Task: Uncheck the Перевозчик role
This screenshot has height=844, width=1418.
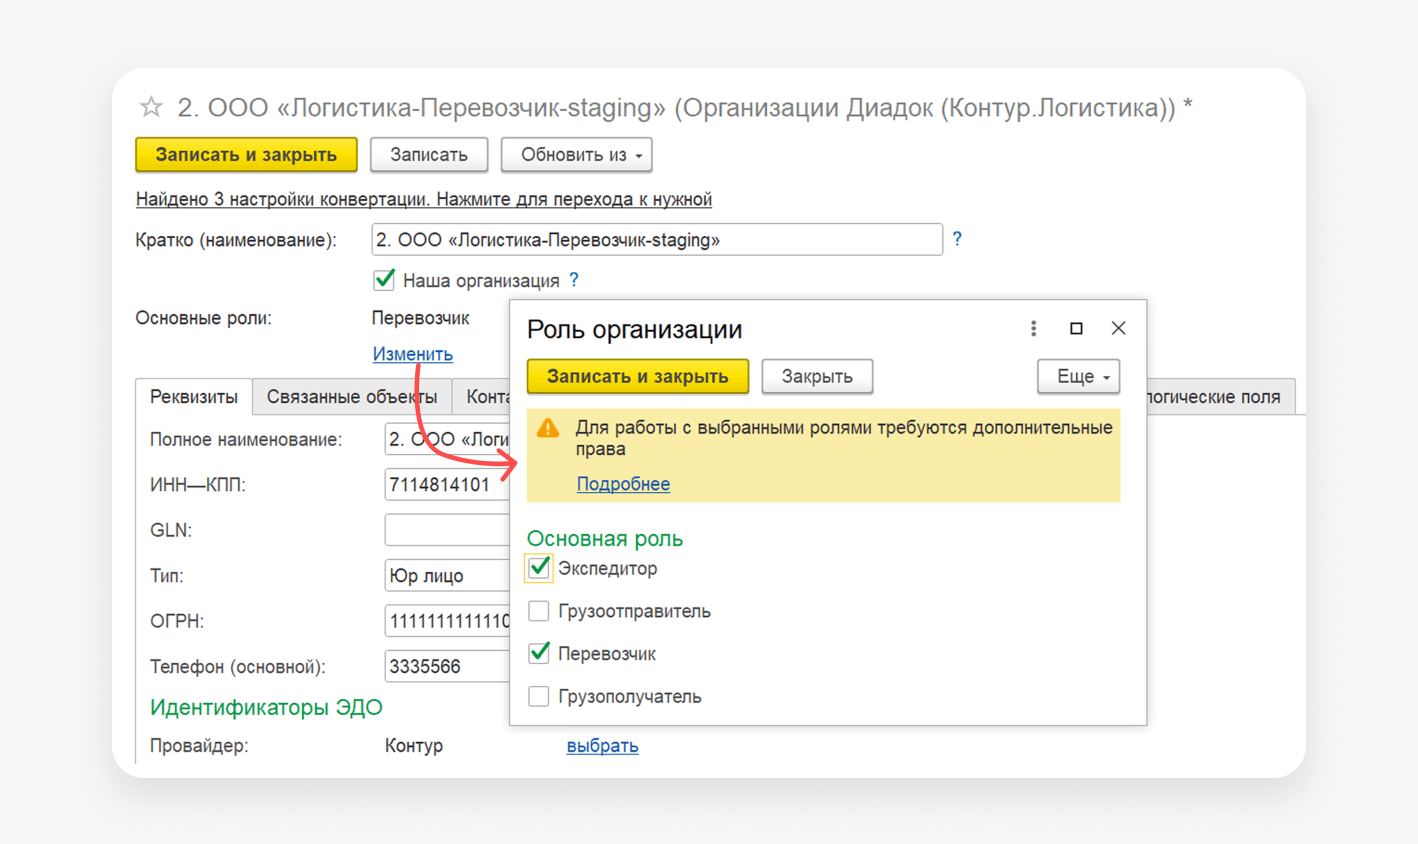Action: (539, 654)
